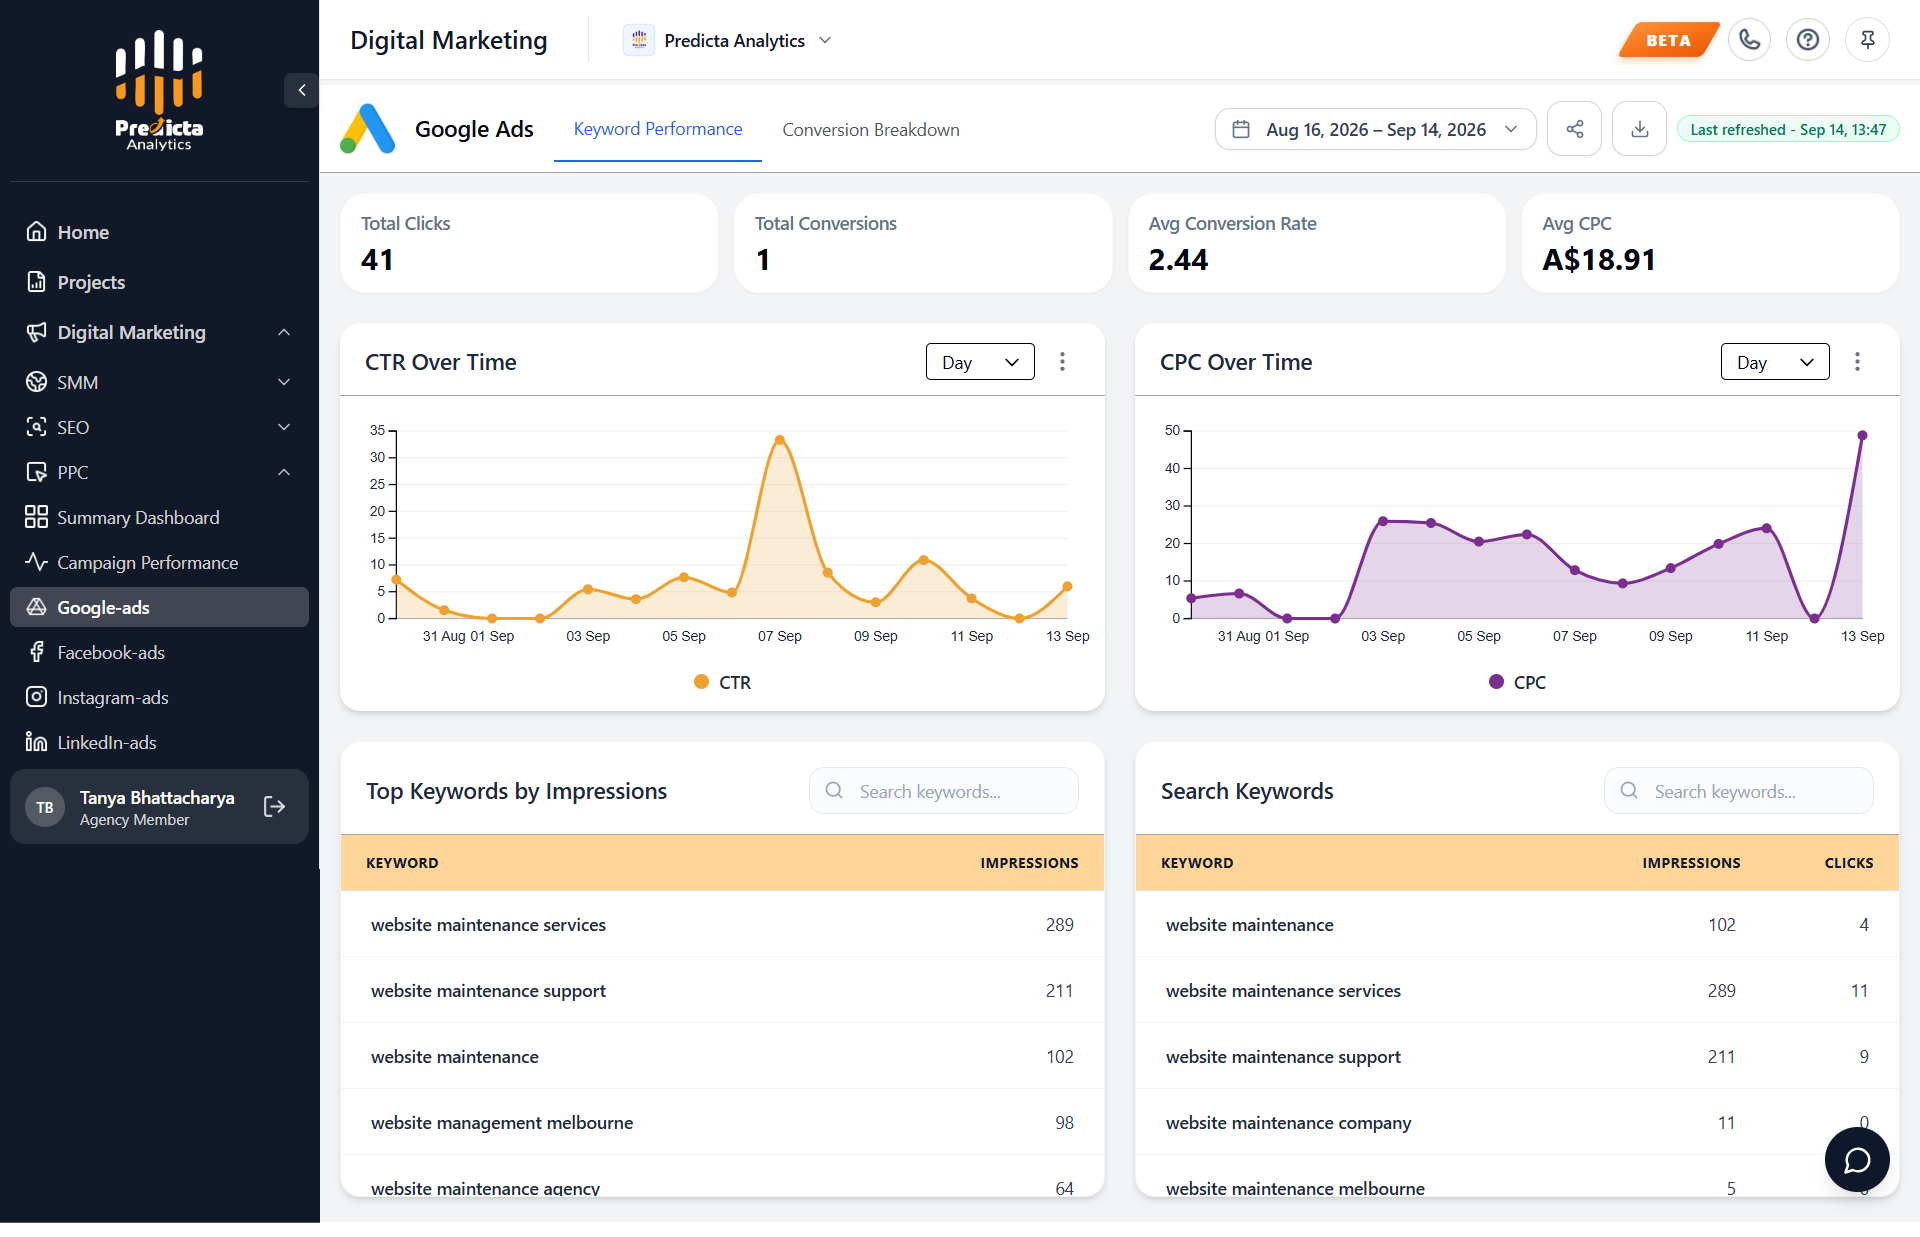
Task: Click the logout icon beside Tanya Bhattacharya
Action: pyautogui.click(x=274, y=807)
